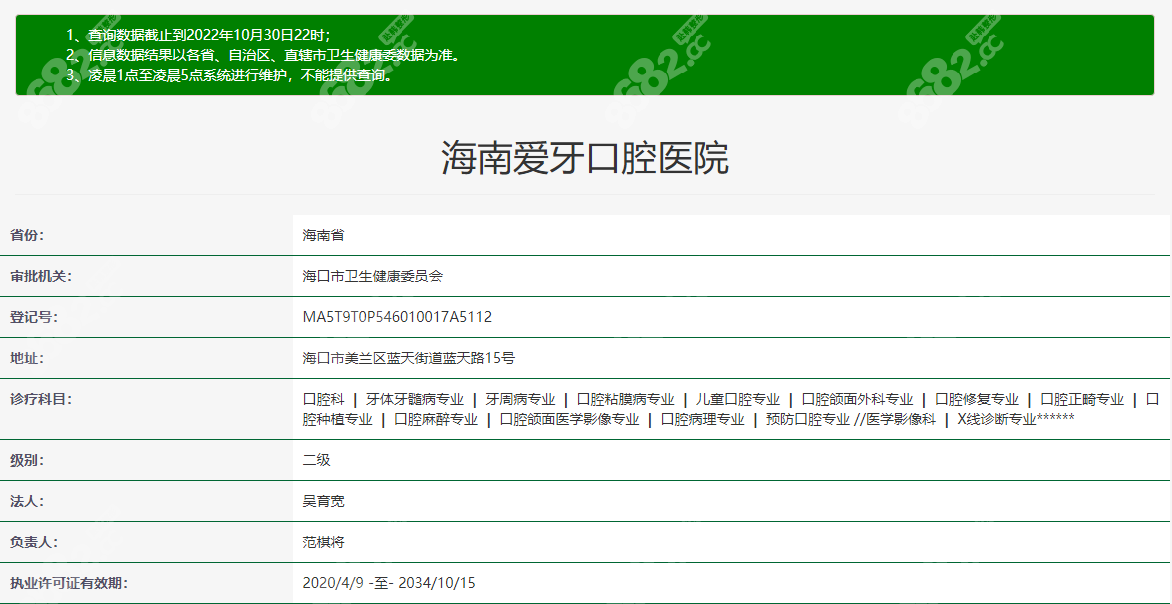Click 口腔麻醉专业 entry

[436, 419]
